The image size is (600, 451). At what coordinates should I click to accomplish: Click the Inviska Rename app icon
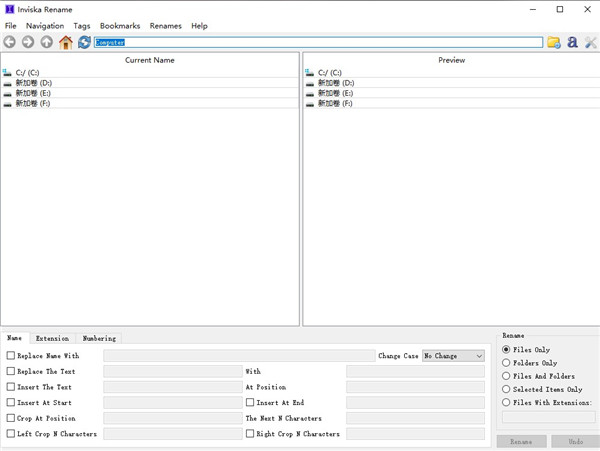[10, 9]
